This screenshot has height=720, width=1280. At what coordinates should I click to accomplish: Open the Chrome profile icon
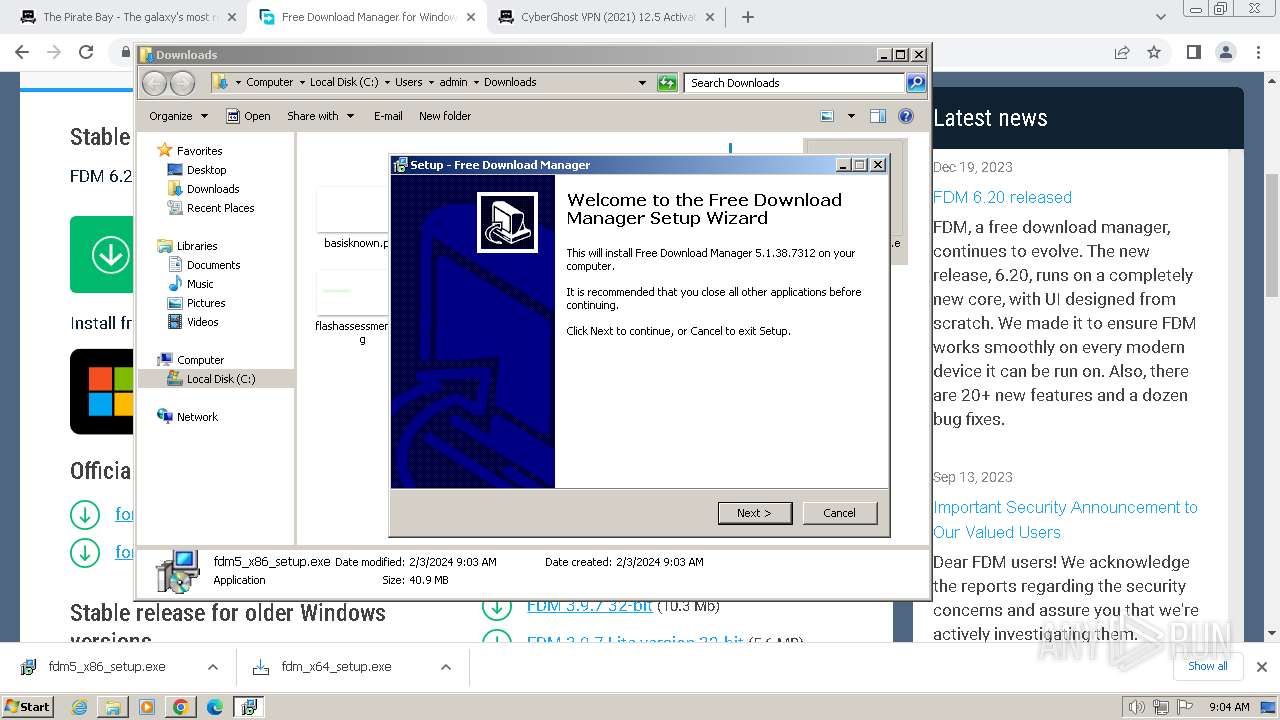click(1225, 52)
